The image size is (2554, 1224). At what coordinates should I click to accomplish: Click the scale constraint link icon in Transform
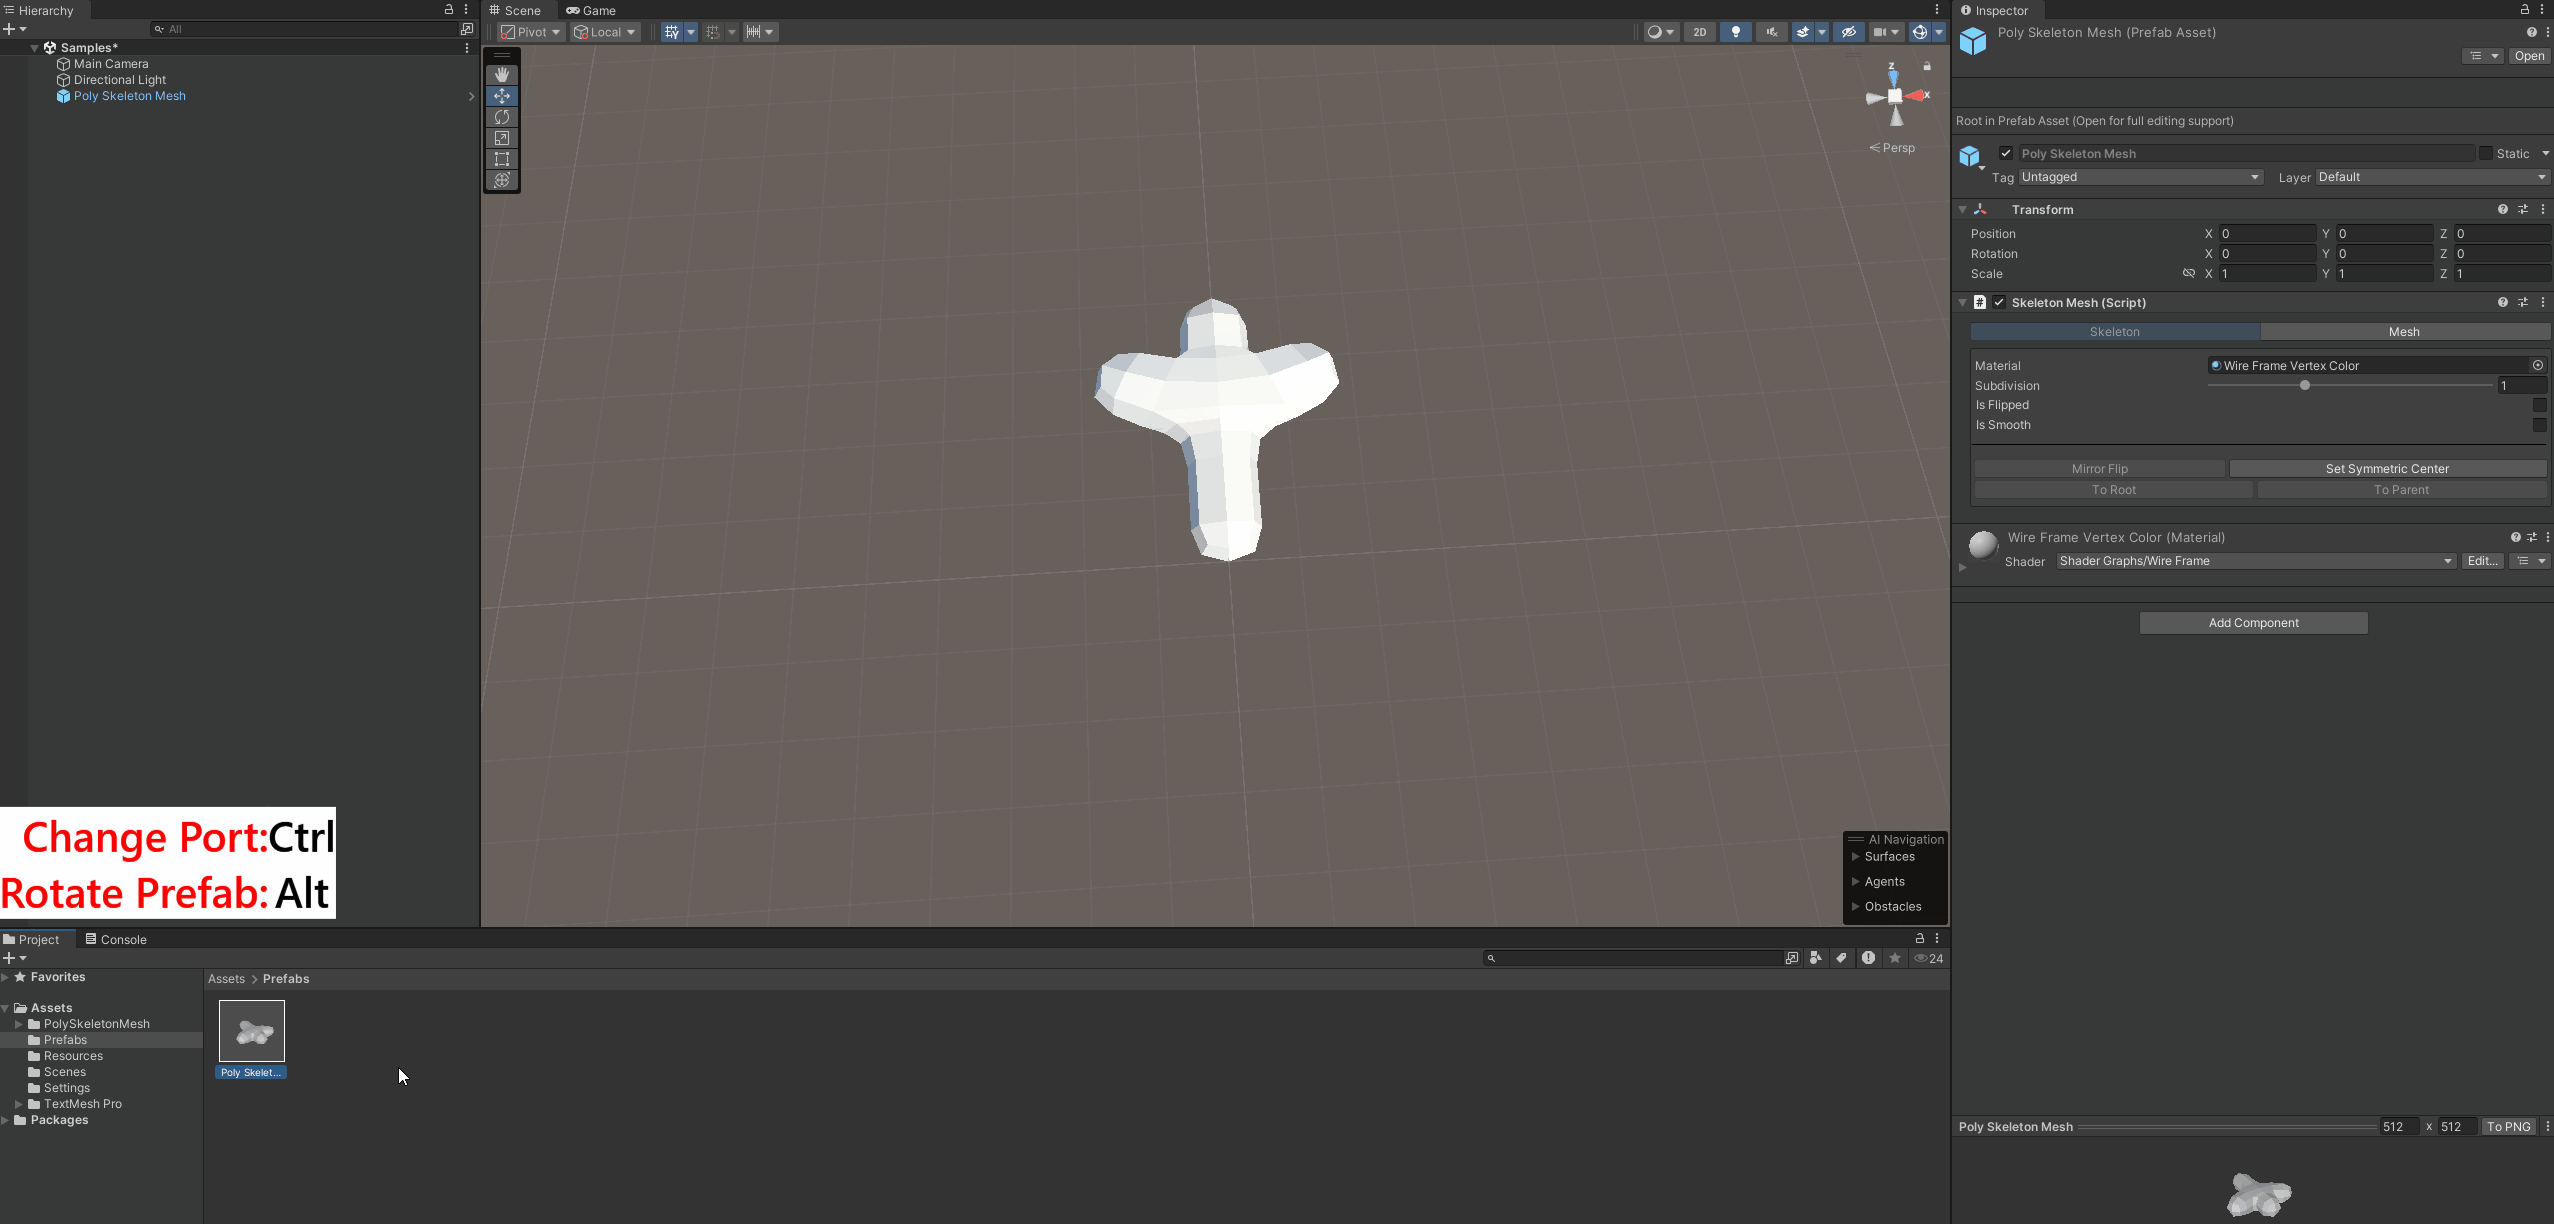(2189, 273)
